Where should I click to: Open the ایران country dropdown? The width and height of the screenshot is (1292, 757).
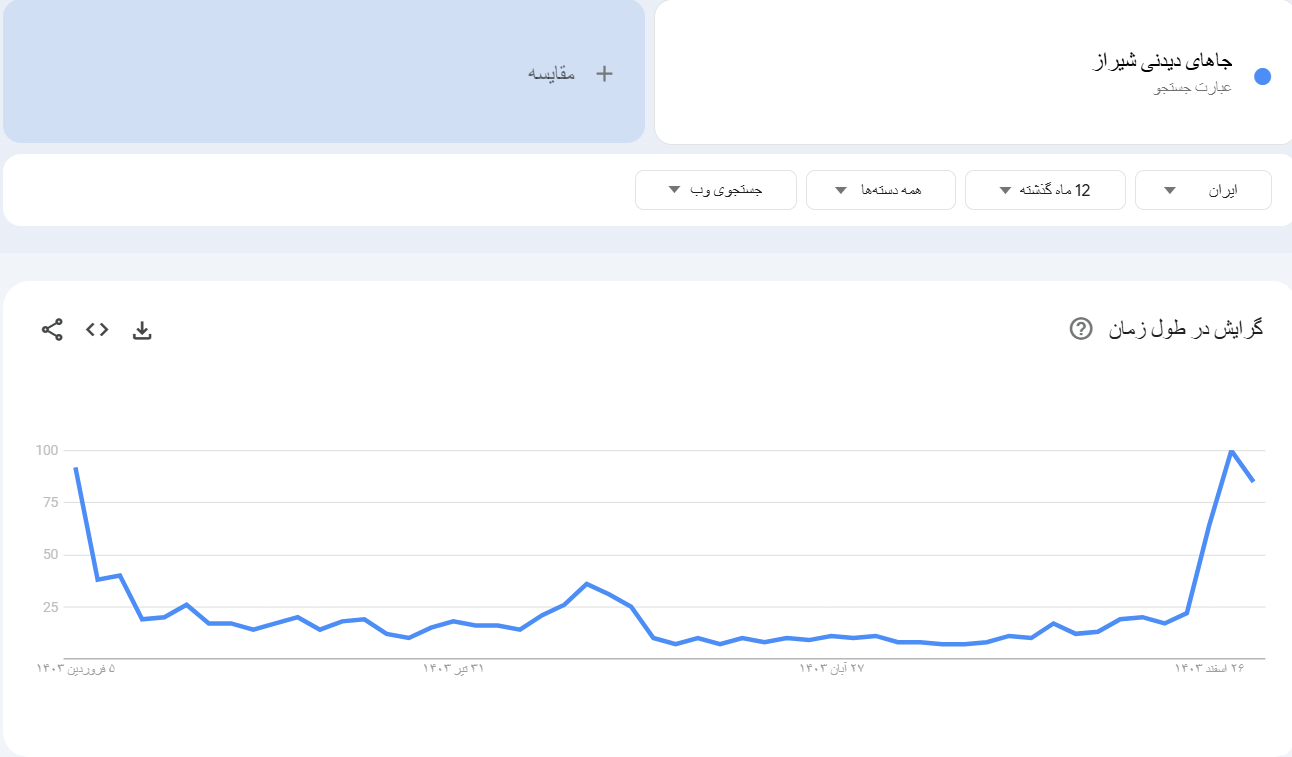[1203, 190]
